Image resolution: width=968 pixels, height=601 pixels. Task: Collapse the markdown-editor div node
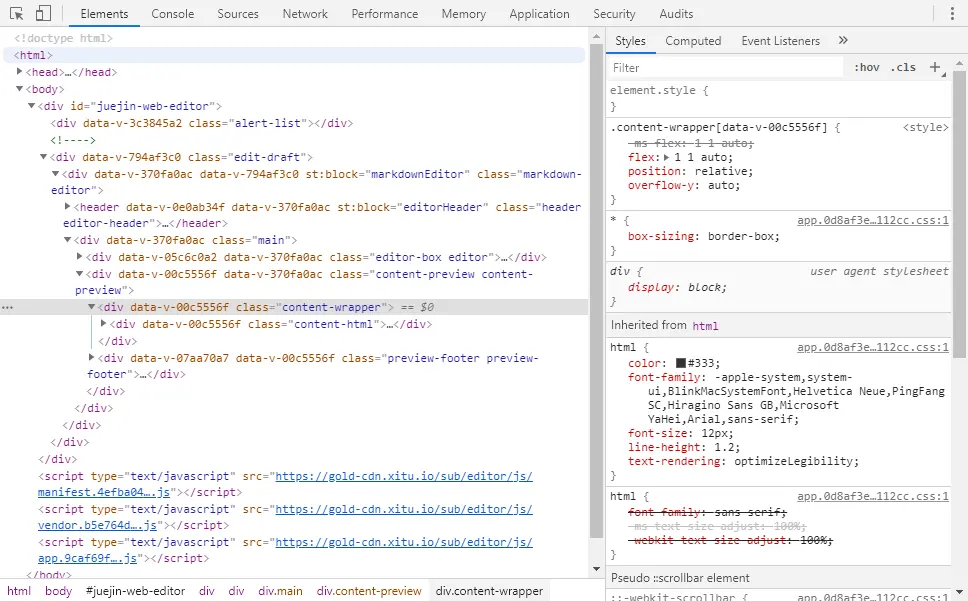click(55, 173)
